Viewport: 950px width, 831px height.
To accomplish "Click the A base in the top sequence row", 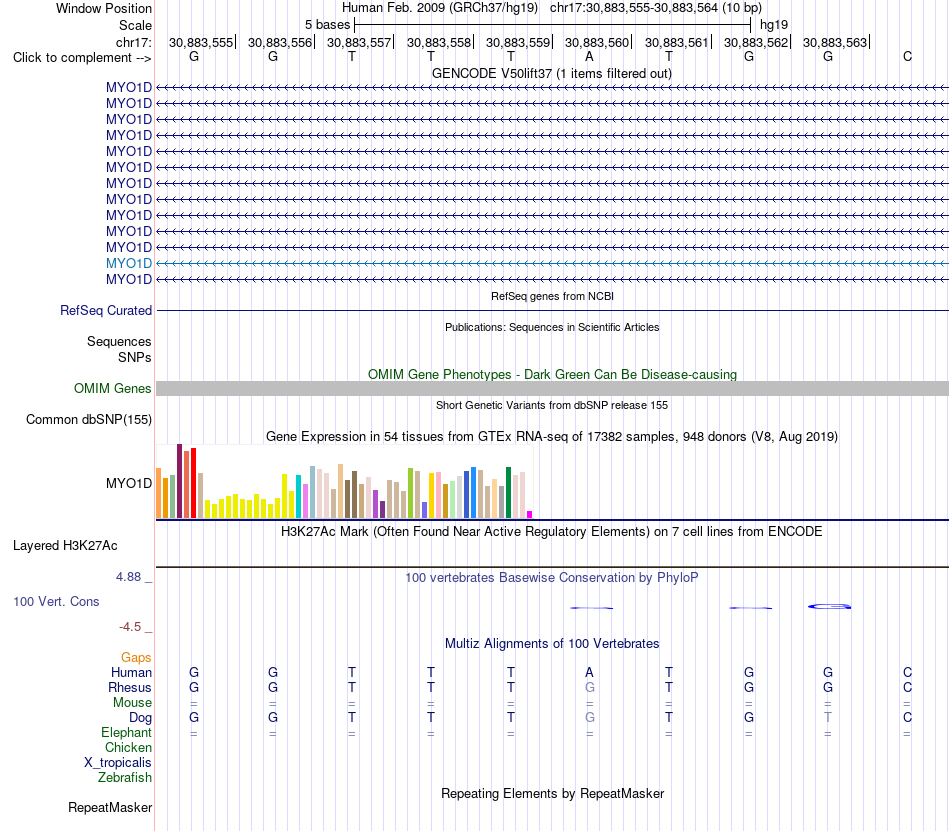I will coord(589,56).
